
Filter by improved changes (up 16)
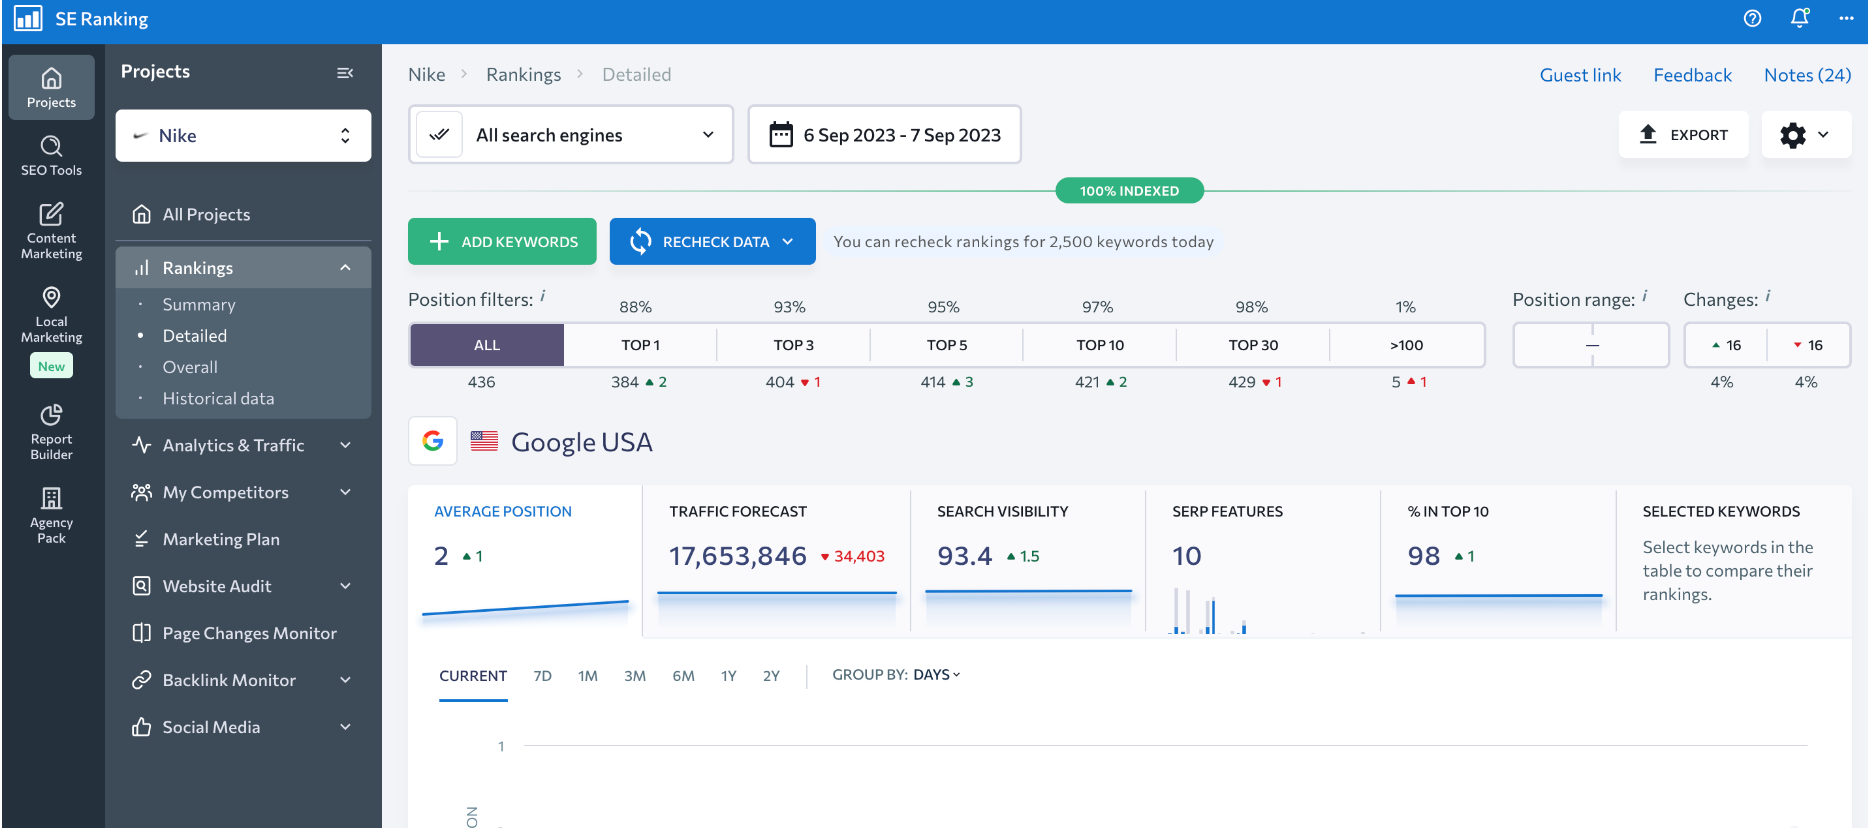pos(1726,345)
